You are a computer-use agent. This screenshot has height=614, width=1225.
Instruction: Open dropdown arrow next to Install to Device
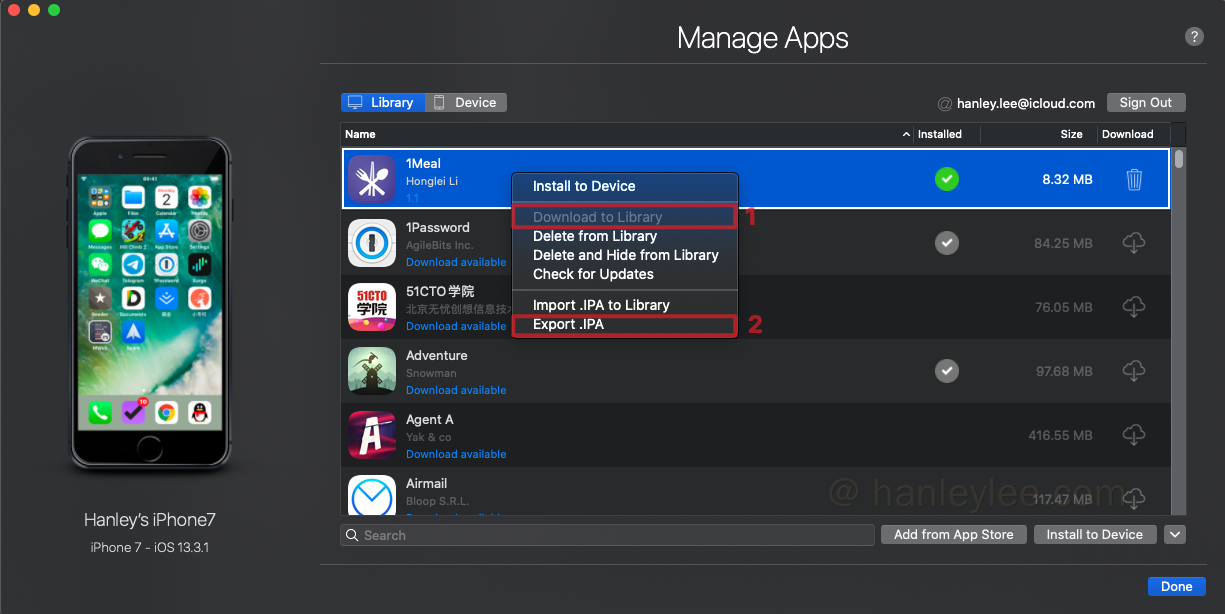1175,535
